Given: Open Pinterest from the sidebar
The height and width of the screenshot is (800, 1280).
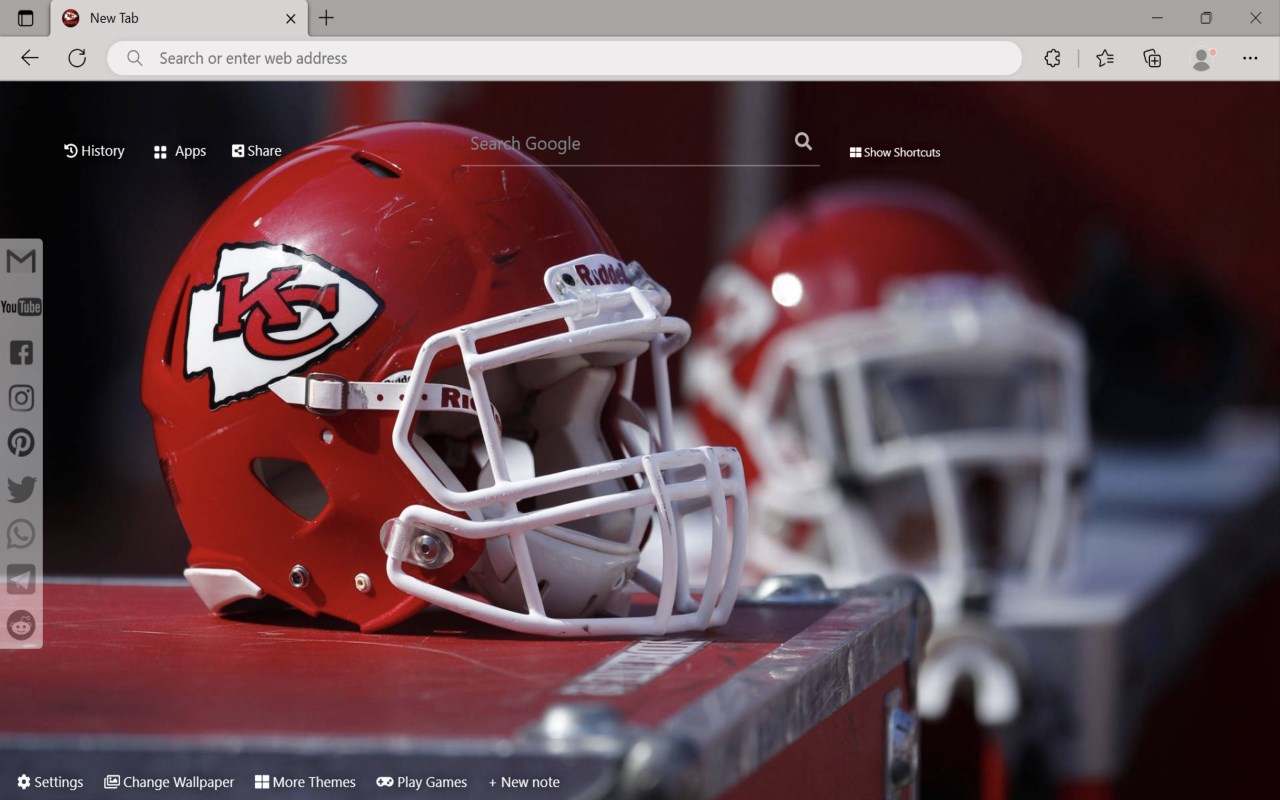Looking at the screenshot, I should [x=21, y=443].
